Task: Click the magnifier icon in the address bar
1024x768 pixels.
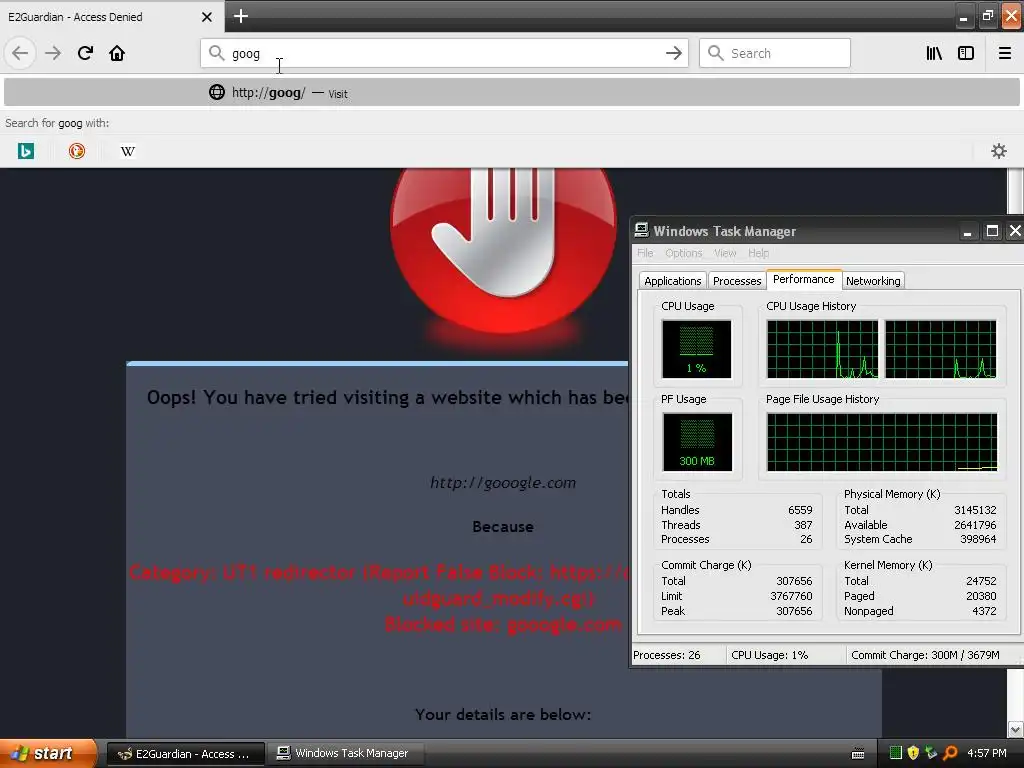Action: [216, 53]
